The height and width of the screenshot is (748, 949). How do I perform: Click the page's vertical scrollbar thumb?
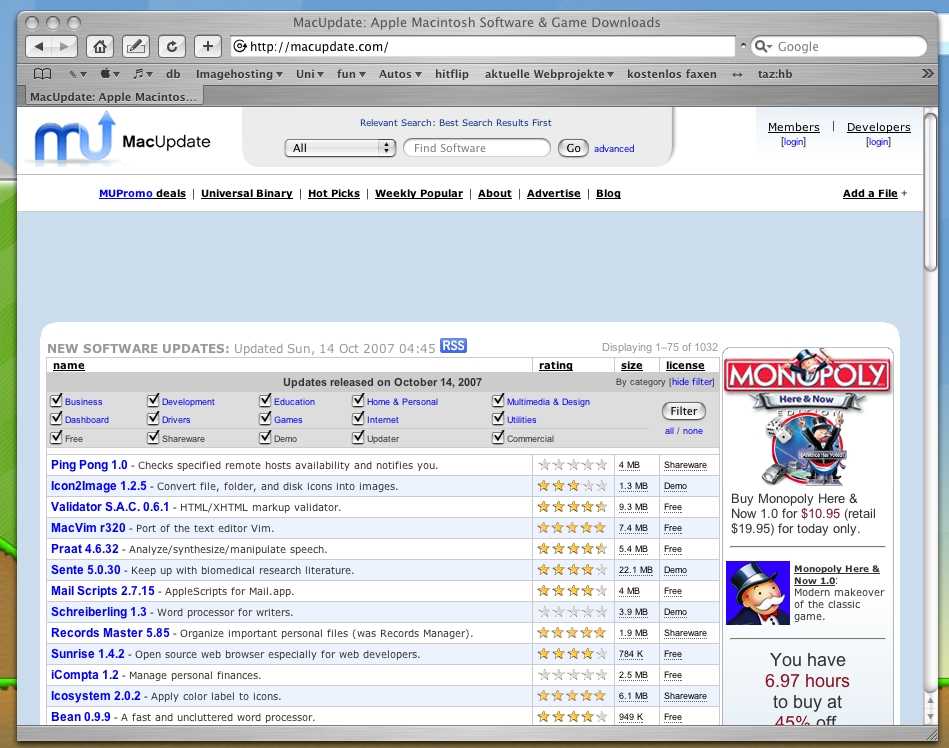coord(930,192)
